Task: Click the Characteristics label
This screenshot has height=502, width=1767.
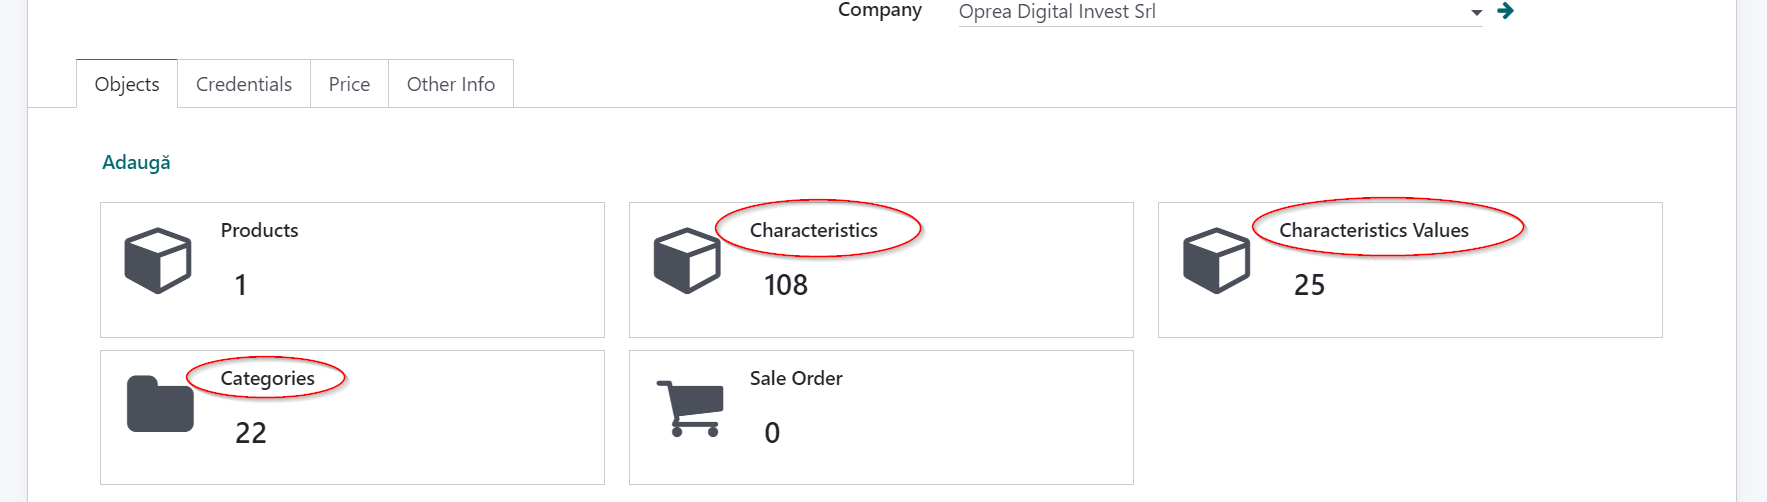Action: coord(814,230)
